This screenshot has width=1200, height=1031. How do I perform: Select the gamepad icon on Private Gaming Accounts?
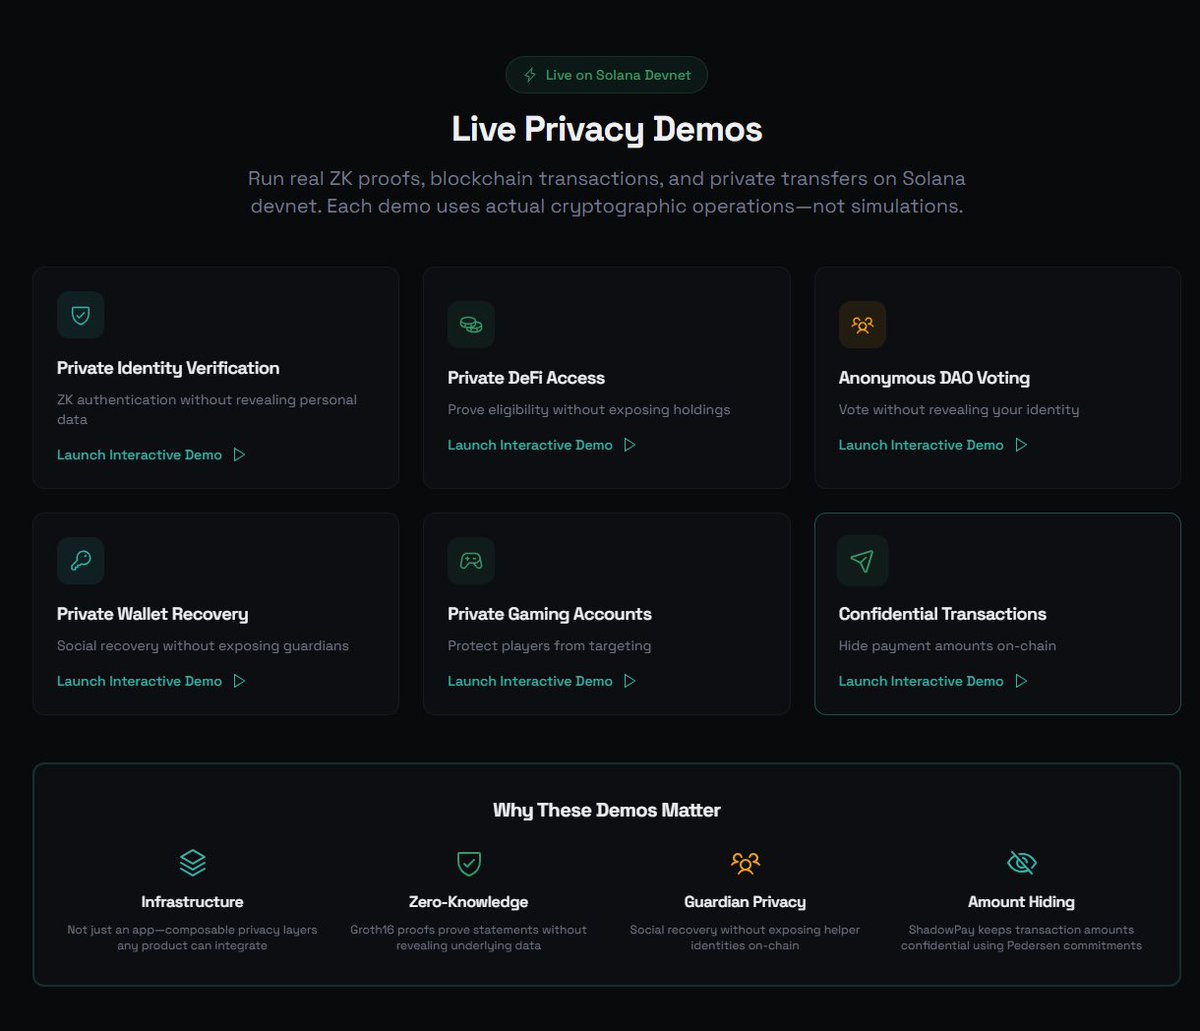click(x=471, y=560)
